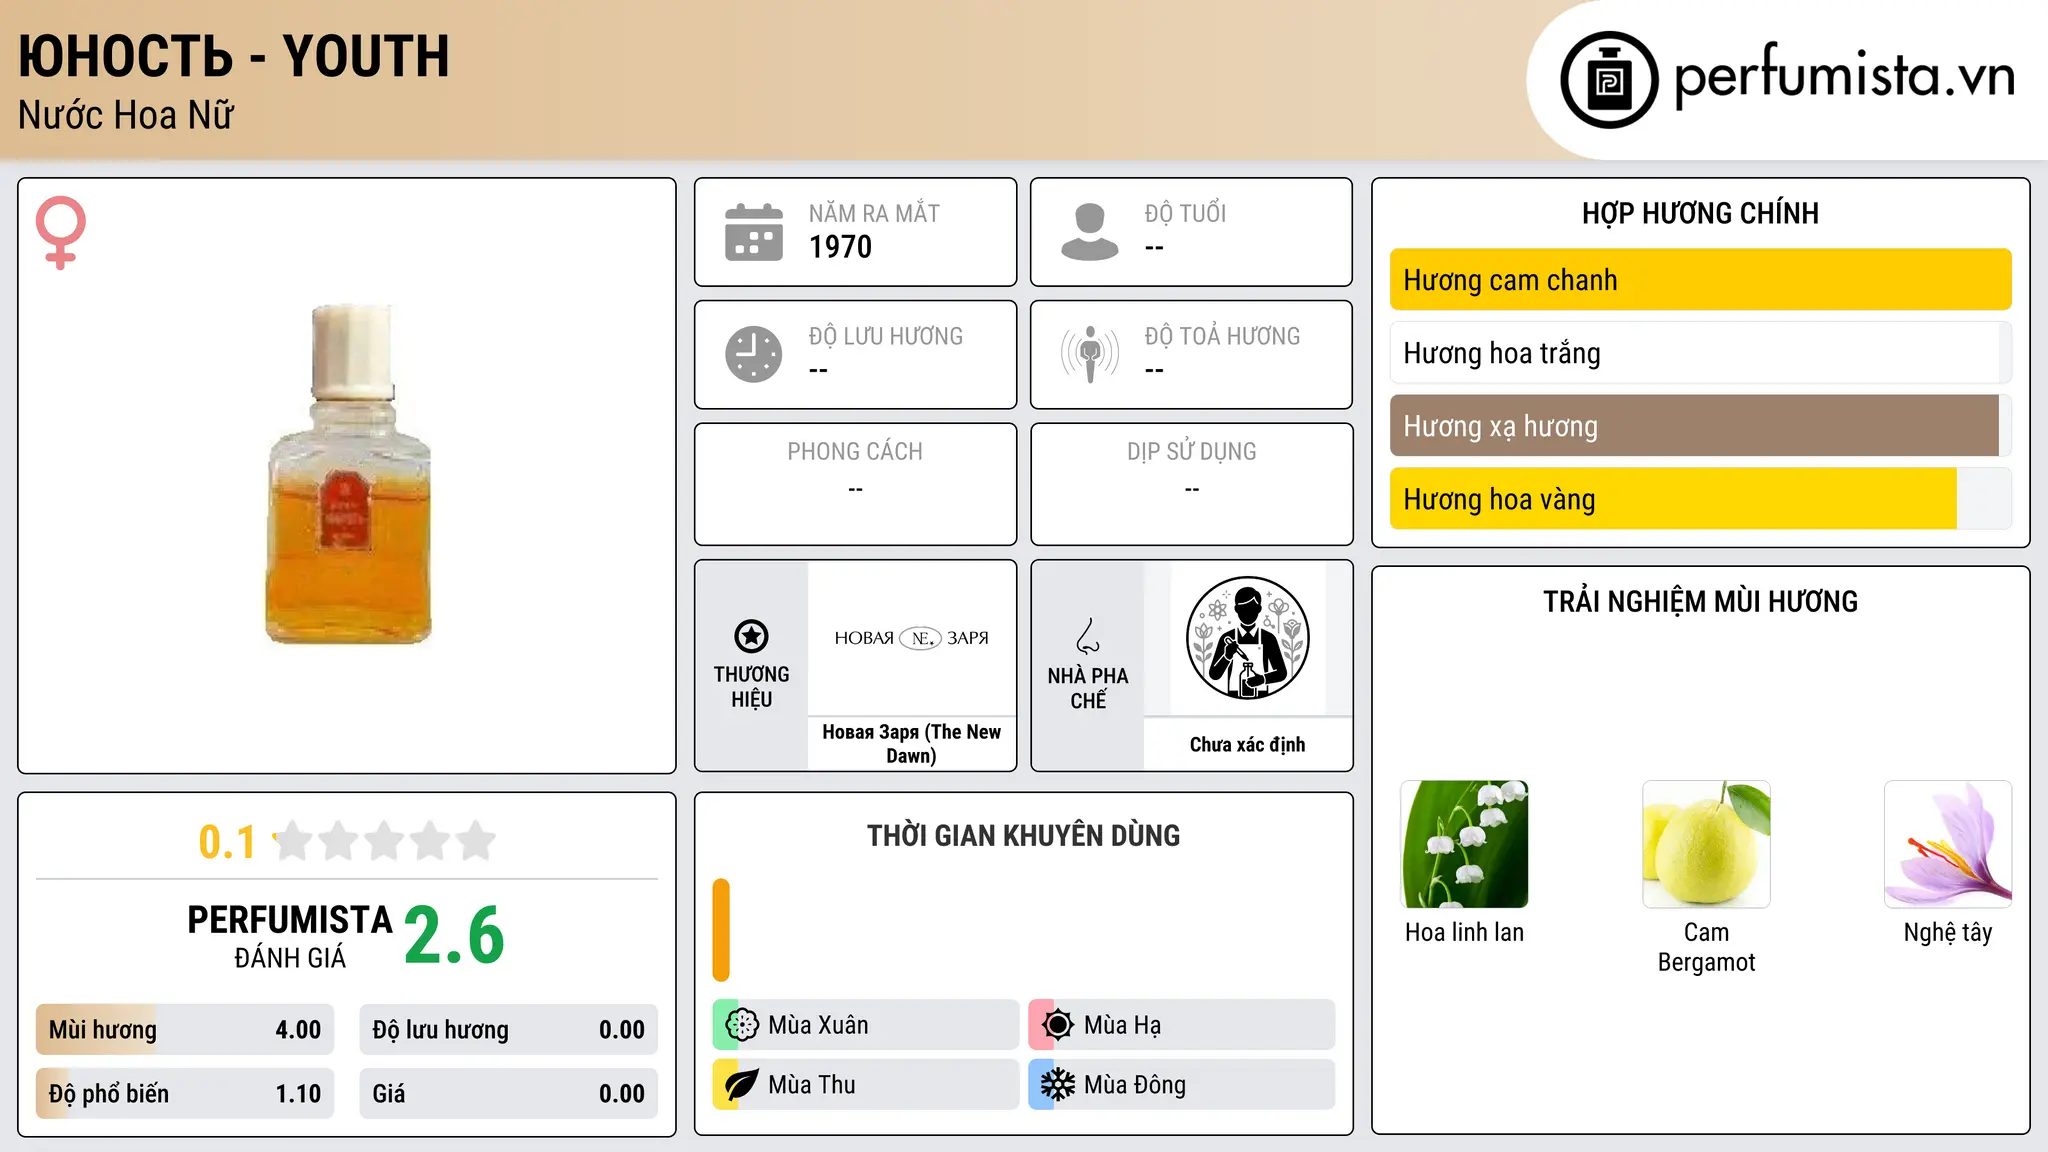This screenshot has width=2048, height=1152.
Task: Click the Hương hoa vàng accord bar
Action: [x=1700, y=499]
